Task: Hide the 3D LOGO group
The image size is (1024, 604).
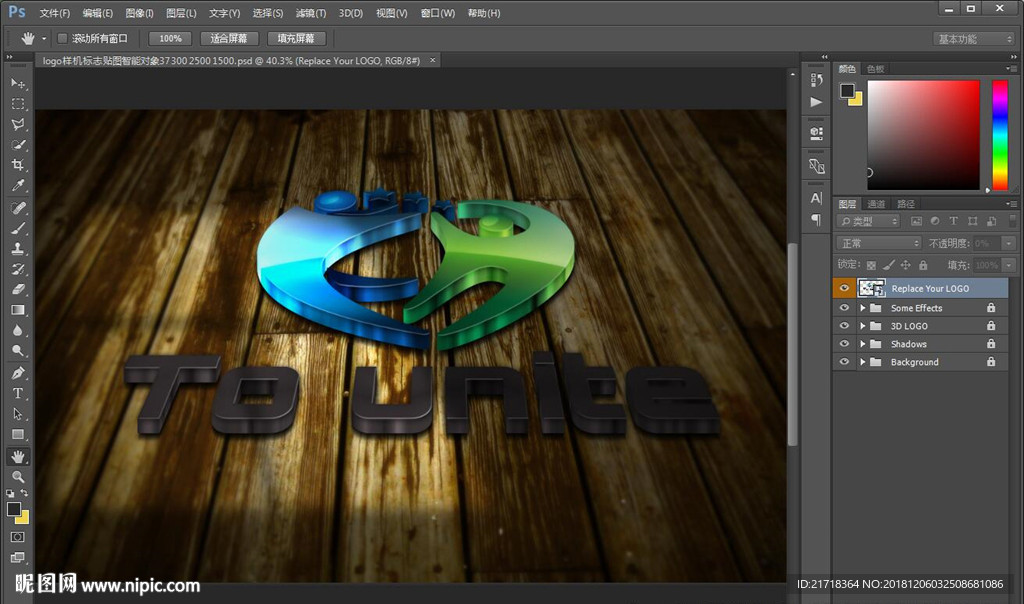Action: 844,325
